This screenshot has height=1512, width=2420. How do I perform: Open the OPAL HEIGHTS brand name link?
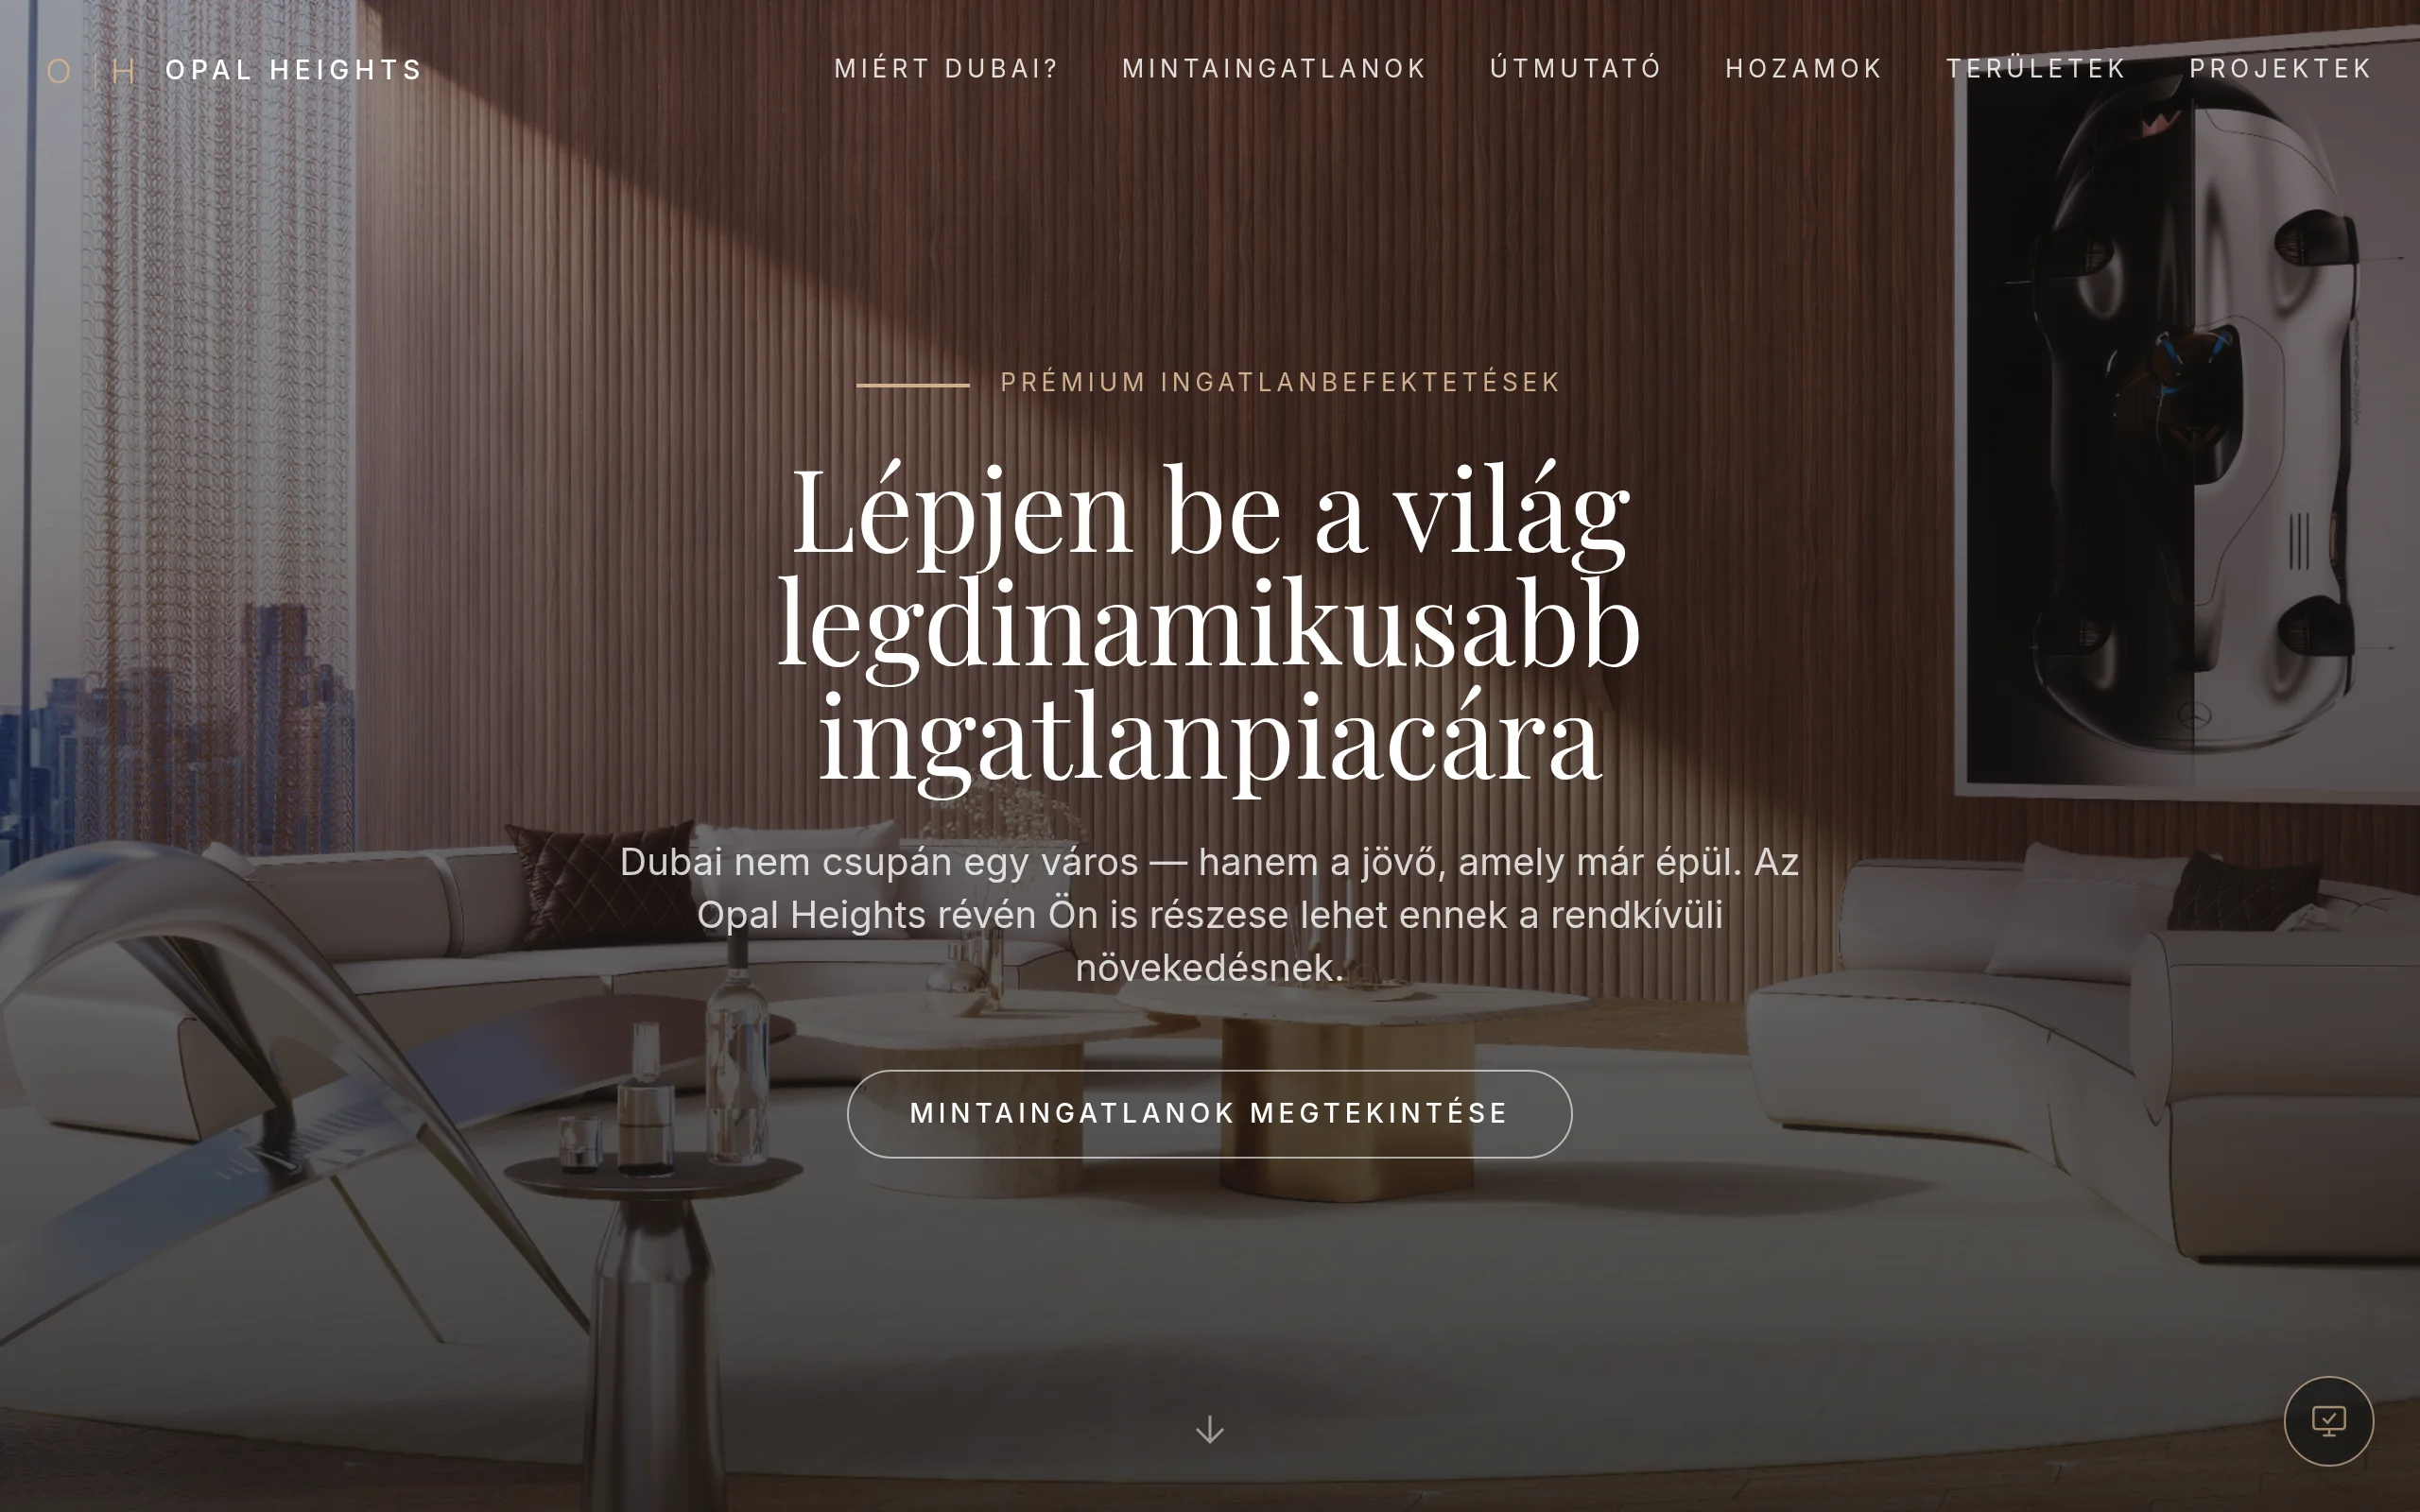click(x=294, y=70)
